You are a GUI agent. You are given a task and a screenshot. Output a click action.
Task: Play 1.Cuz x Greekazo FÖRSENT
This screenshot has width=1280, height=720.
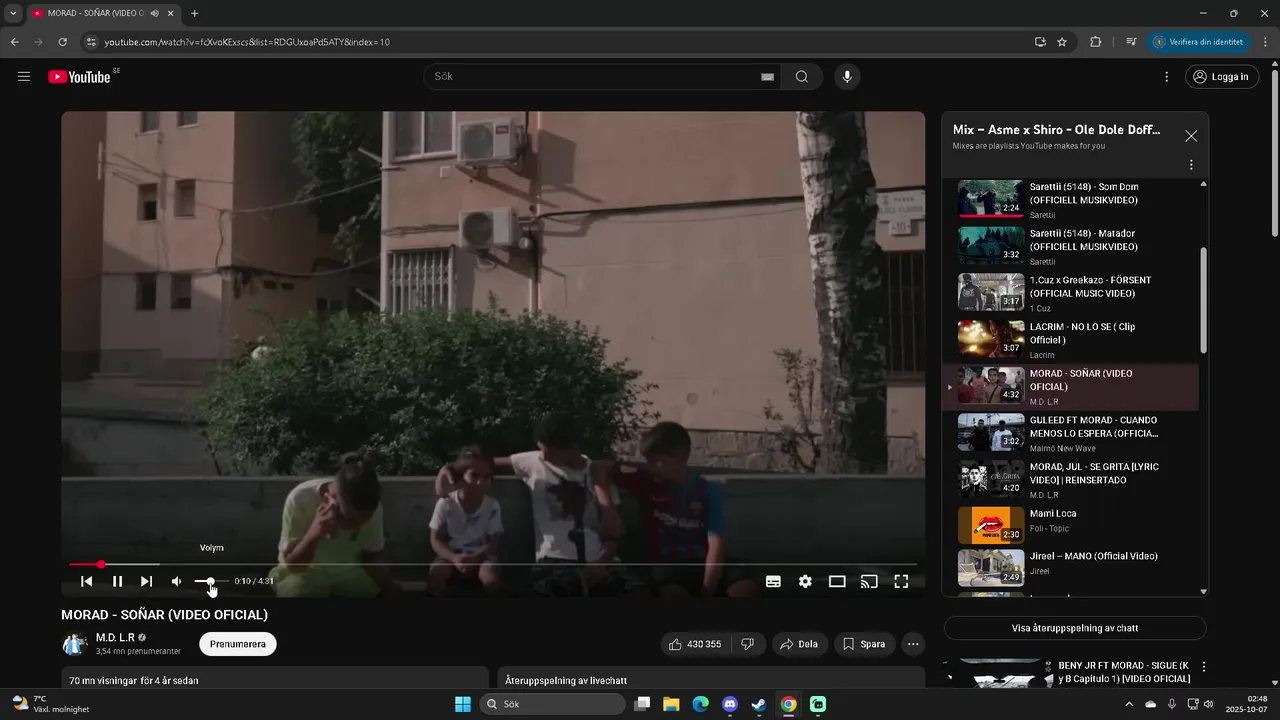click(x=1070, y=293)
